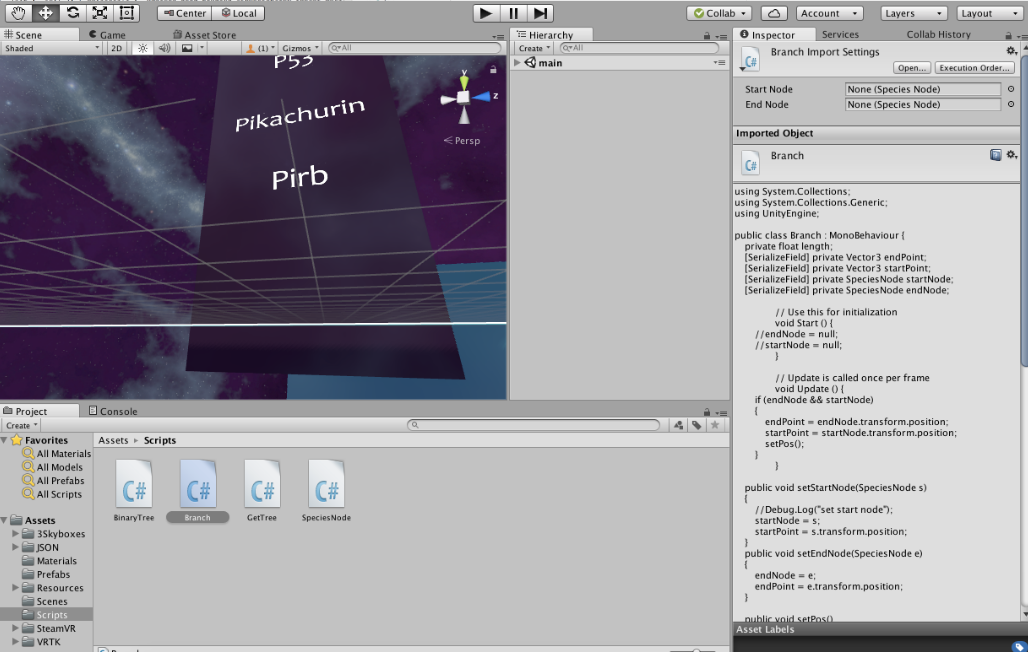Click End Node object picker circle
This screenshot has height=652, width=1028.
point(1010,104)
